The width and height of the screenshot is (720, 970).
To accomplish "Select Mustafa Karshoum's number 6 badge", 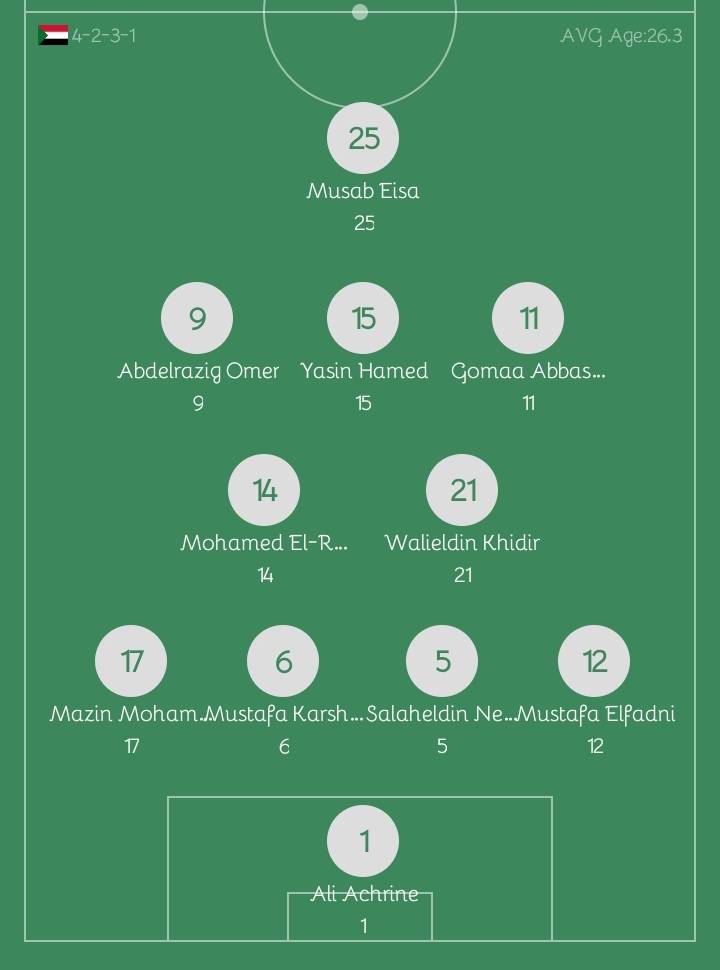I will click(x=283, y=660).
